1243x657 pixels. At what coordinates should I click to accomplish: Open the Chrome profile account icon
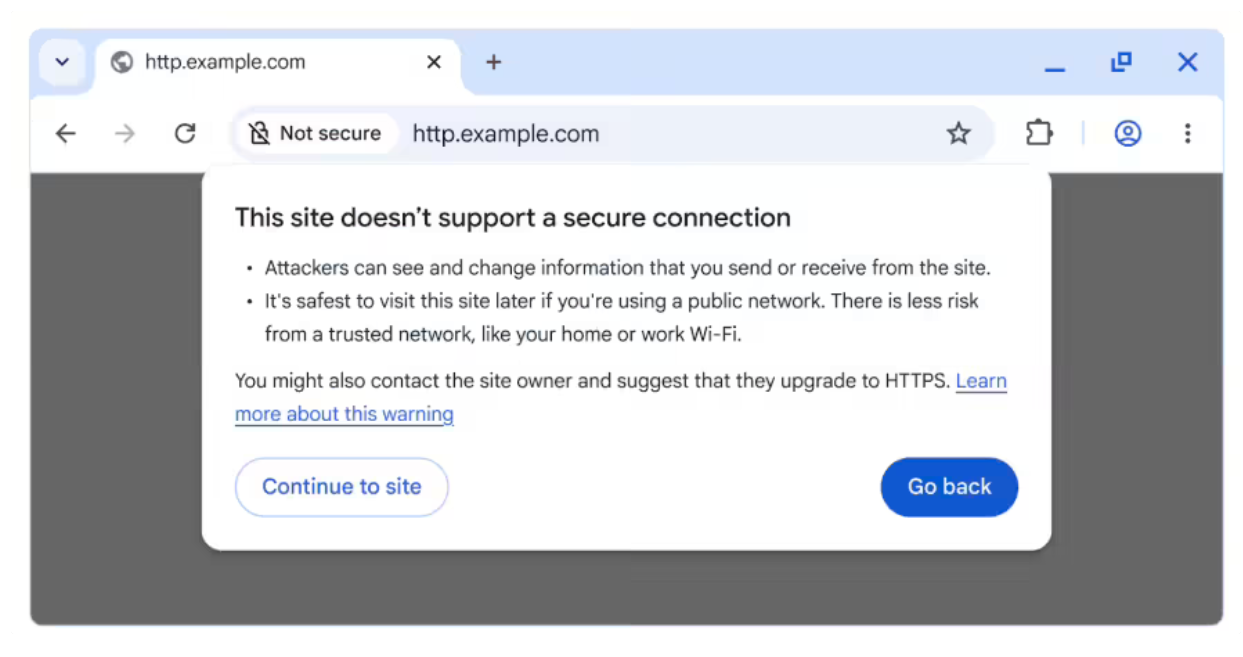point(1127,132)
